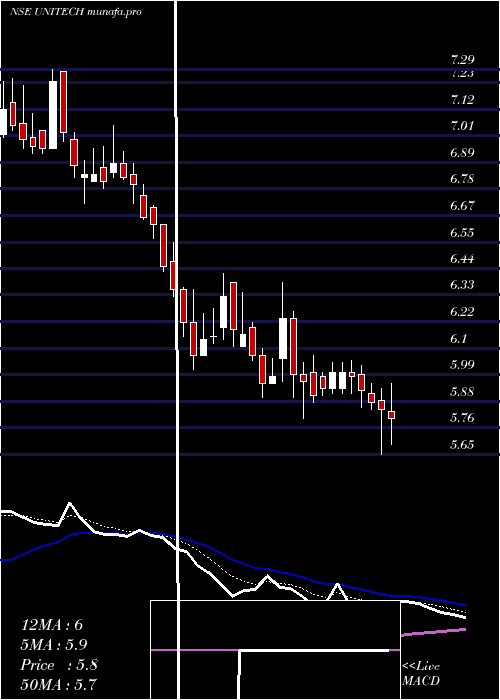Click the 6.44 price axis label
Image resolution: width=500 pixels, height=700 pixels.
pyautogui.click(x=462, y=258)
